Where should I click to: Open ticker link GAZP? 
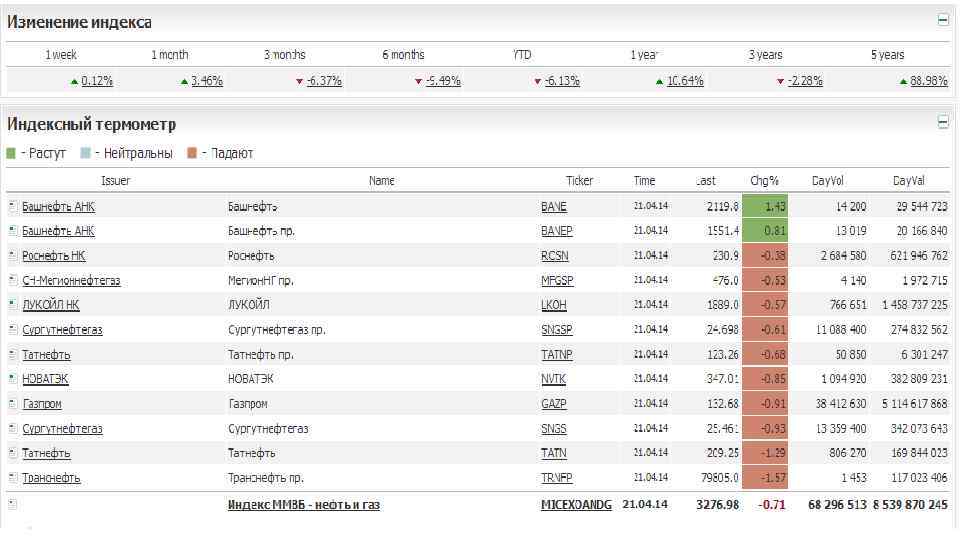[554, 403]
